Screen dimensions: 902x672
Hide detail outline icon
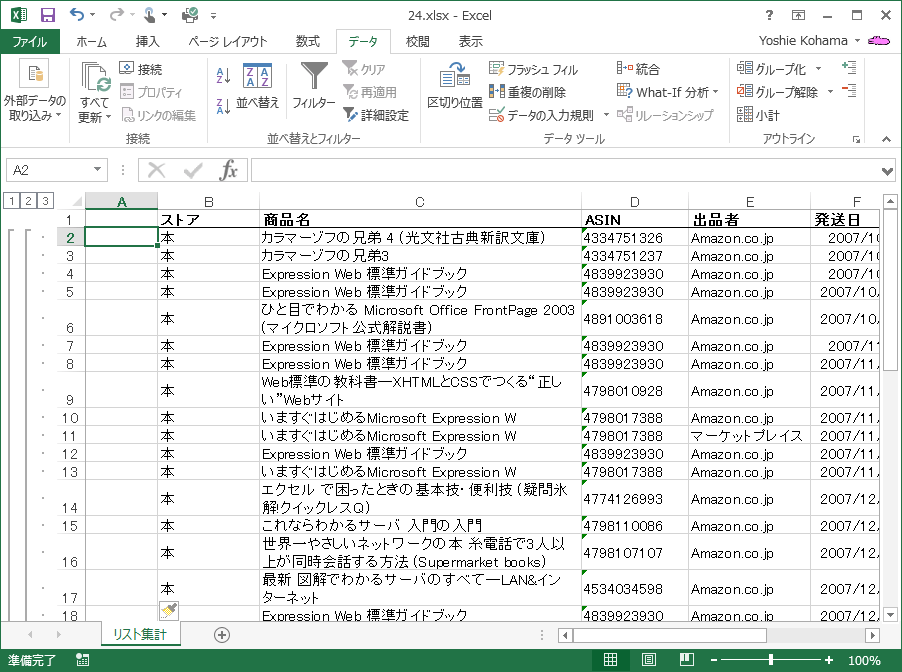(849, 90)
